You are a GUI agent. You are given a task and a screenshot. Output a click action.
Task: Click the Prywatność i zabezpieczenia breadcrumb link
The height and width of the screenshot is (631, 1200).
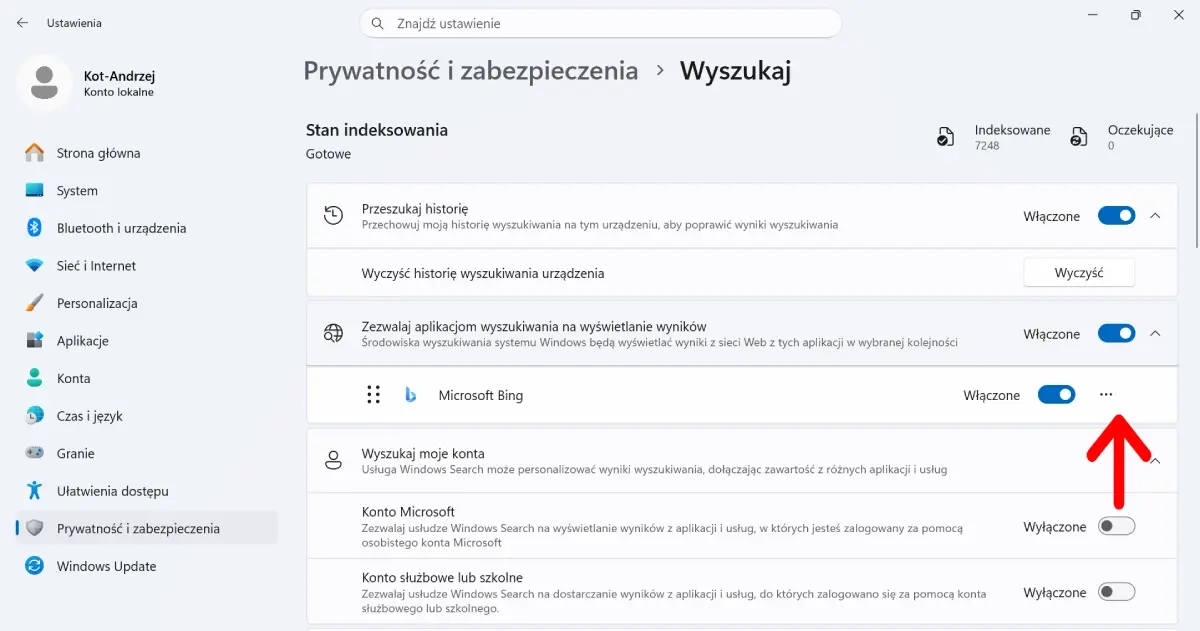click(x=471, y=71)
